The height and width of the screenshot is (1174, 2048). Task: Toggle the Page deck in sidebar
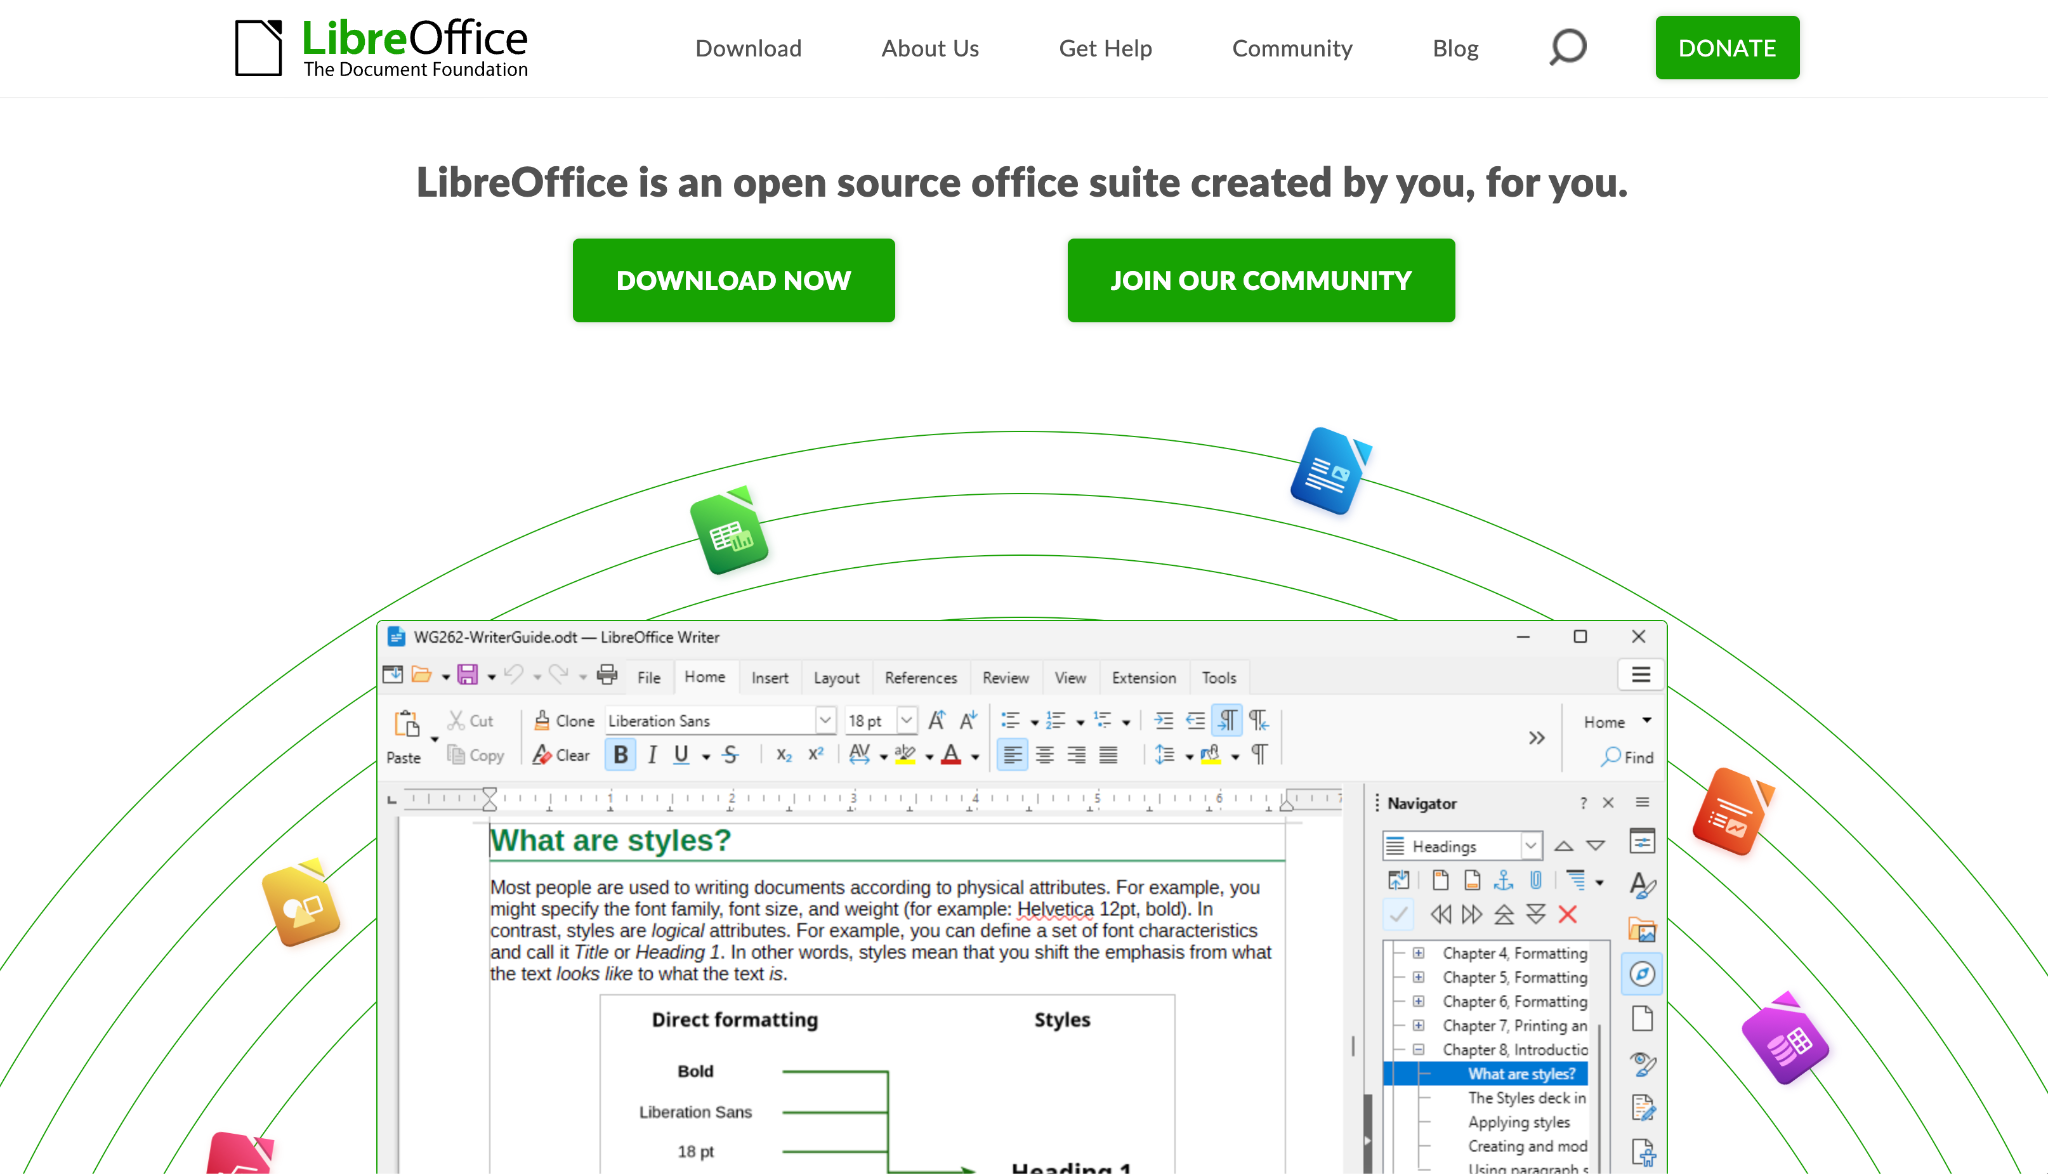(1642, 1019)
